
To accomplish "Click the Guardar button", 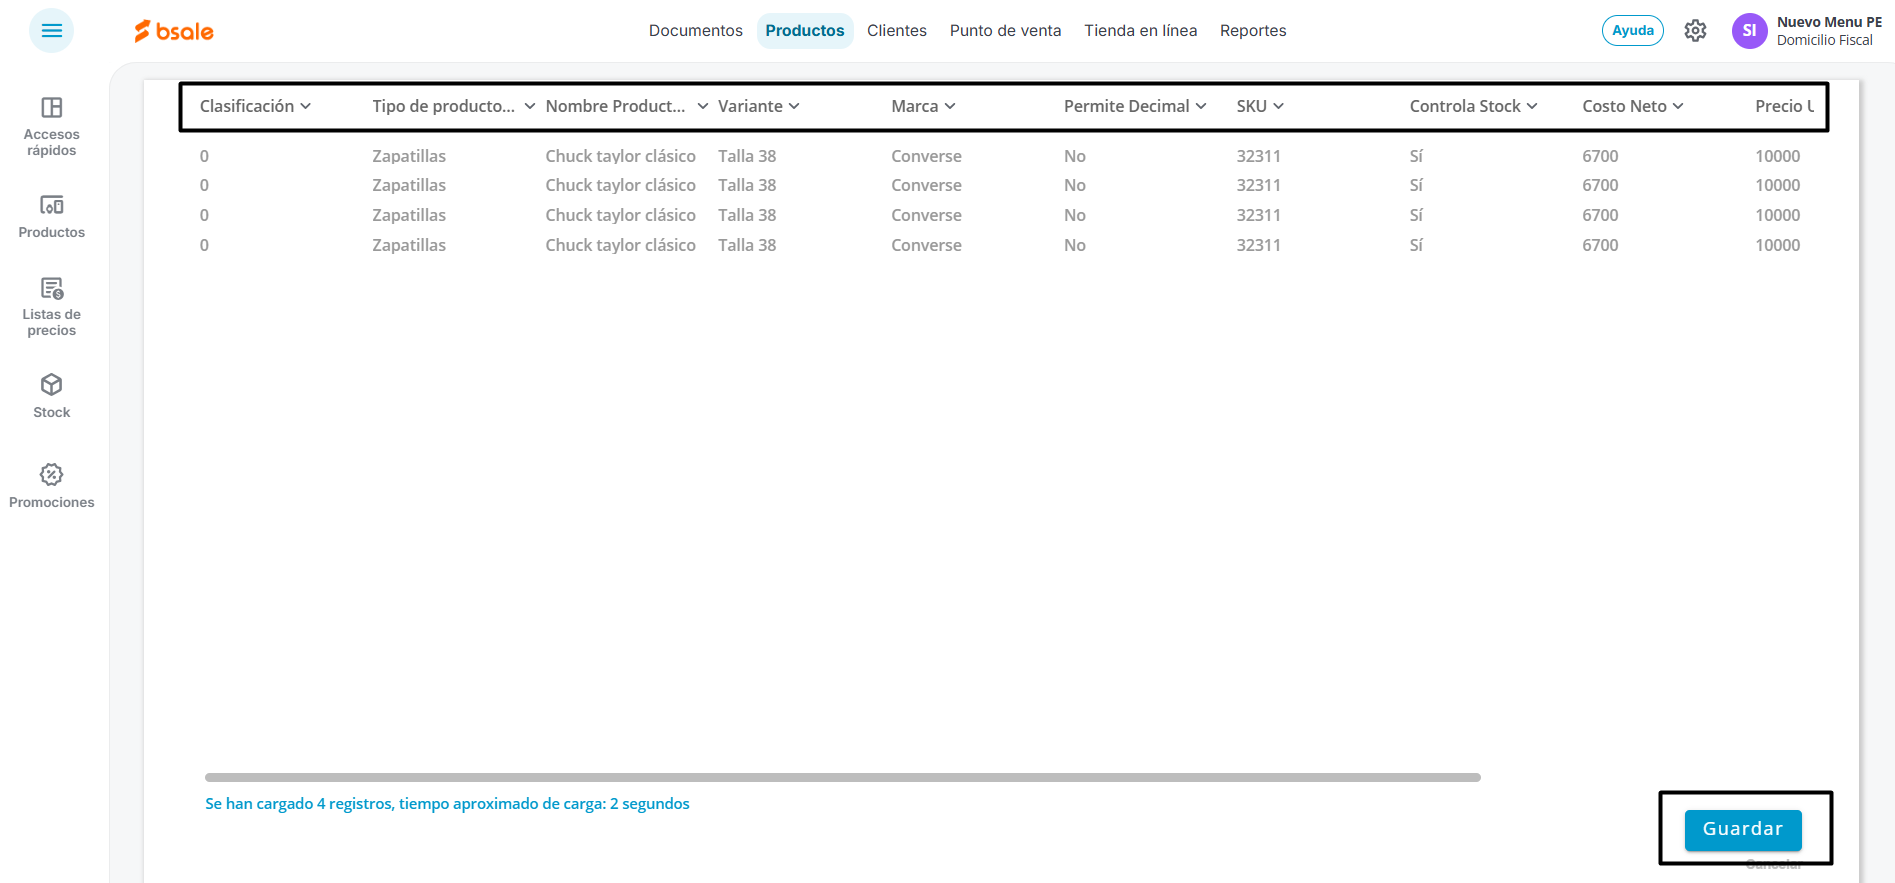I will click(1743, 829).
